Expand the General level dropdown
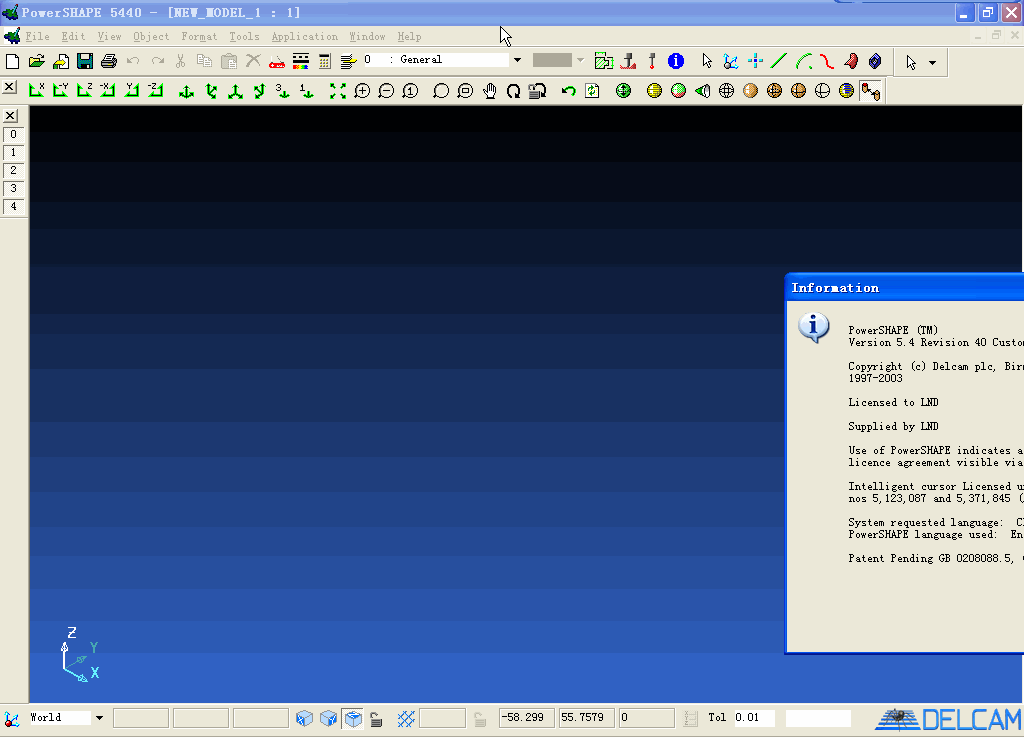Image resolution: width=1024 pixels, height=738 pixels. (517, 60)
